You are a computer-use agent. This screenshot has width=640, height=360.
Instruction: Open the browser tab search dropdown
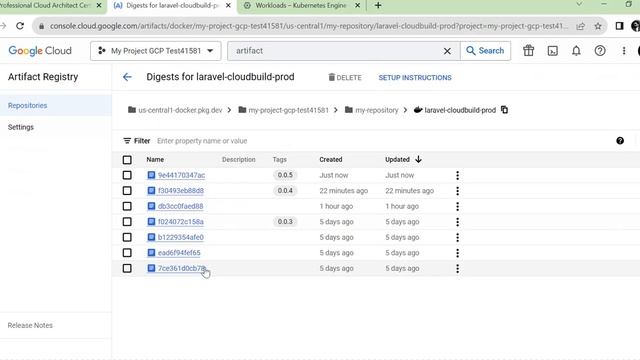tap(579, 4)
